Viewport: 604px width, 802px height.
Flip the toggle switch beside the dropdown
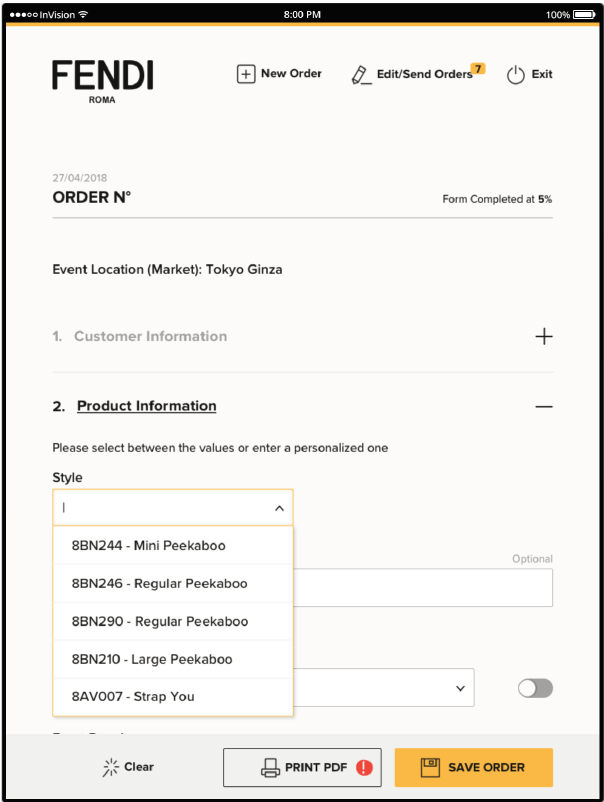[x=535, y=688]
